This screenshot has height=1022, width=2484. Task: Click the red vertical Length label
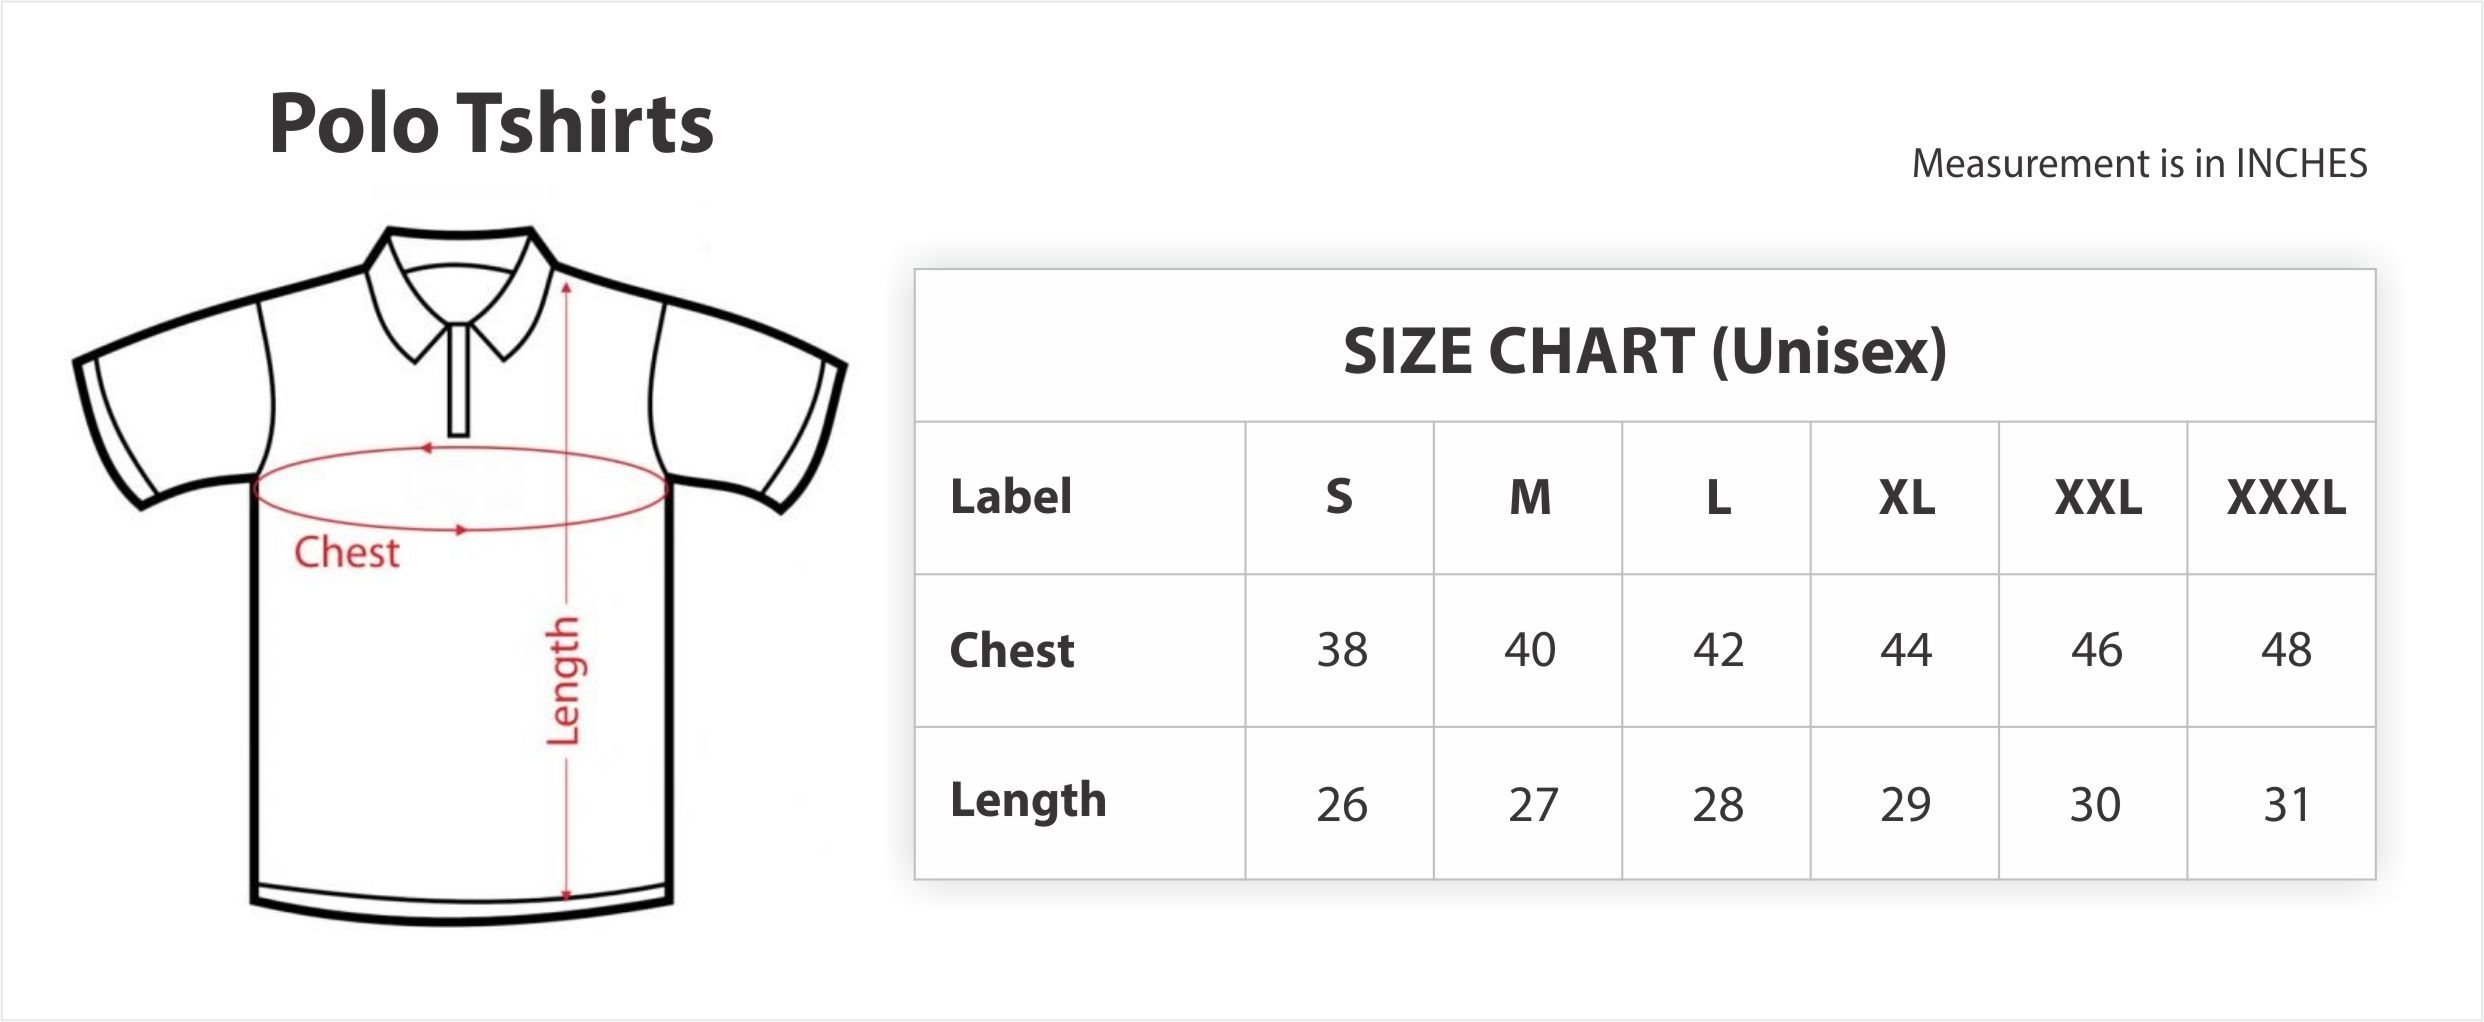click(563, 681)
